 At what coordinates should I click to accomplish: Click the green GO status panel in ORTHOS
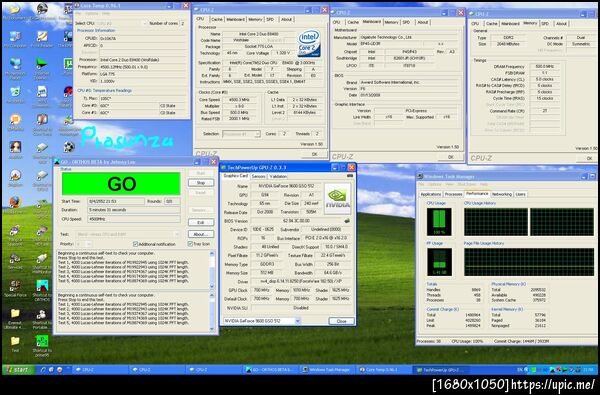121,184
